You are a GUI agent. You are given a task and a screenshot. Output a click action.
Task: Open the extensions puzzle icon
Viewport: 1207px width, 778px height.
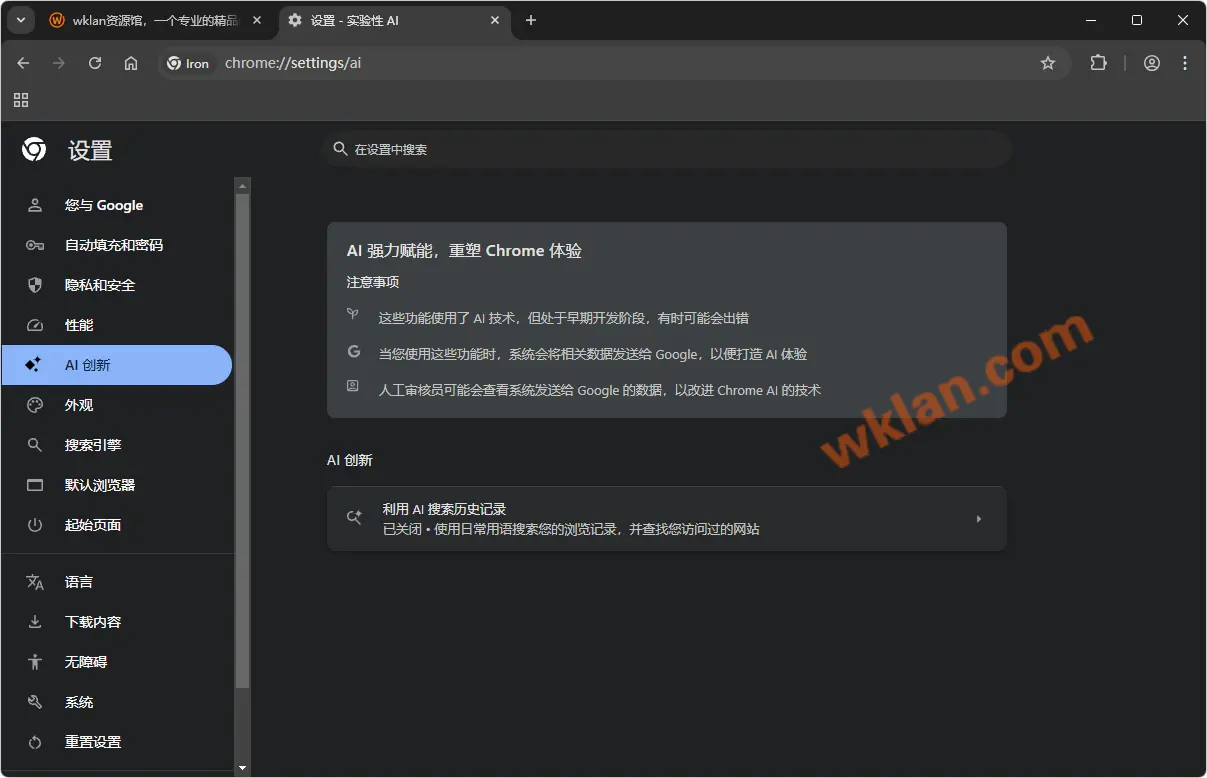pyautogui.click(x=1098, y=63)
